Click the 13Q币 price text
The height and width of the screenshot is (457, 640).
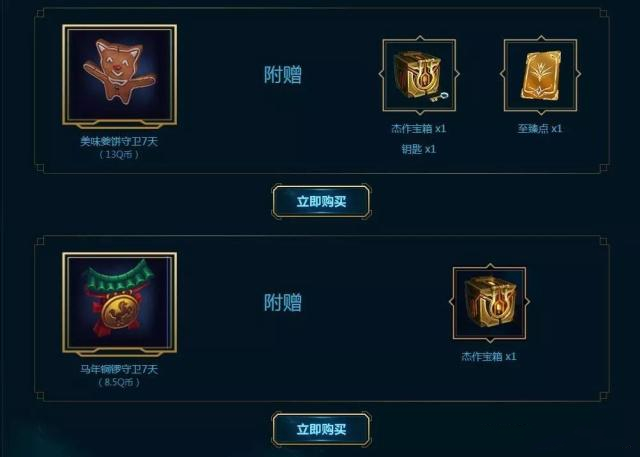point(119,155)
